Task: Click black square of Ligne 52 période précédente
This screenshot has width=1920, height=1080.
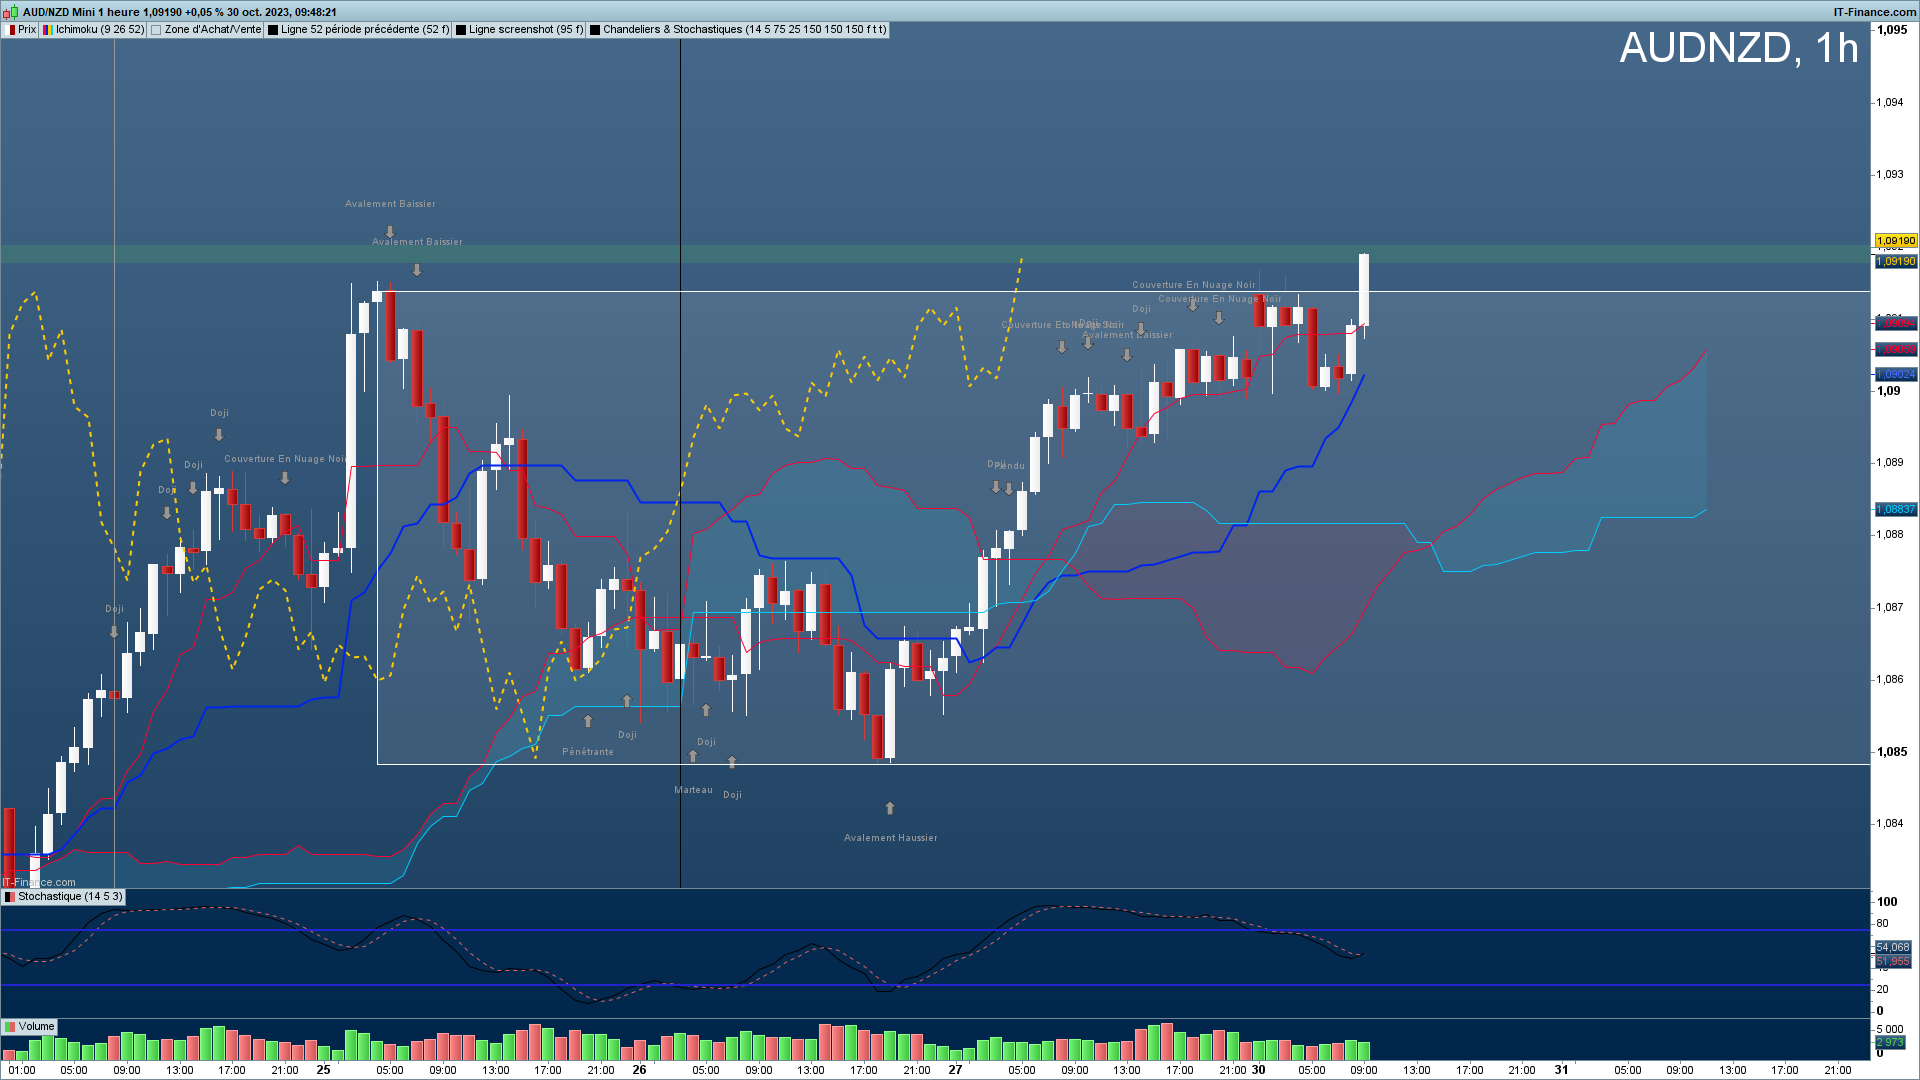Action: 273,30
